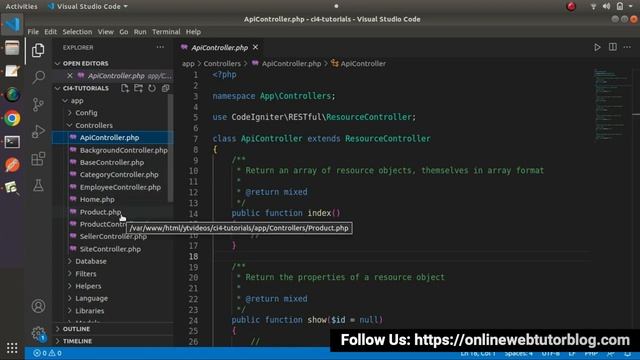Open the Manage gear icon
Viewport: 640px width, 360px height.
point(38,333)
